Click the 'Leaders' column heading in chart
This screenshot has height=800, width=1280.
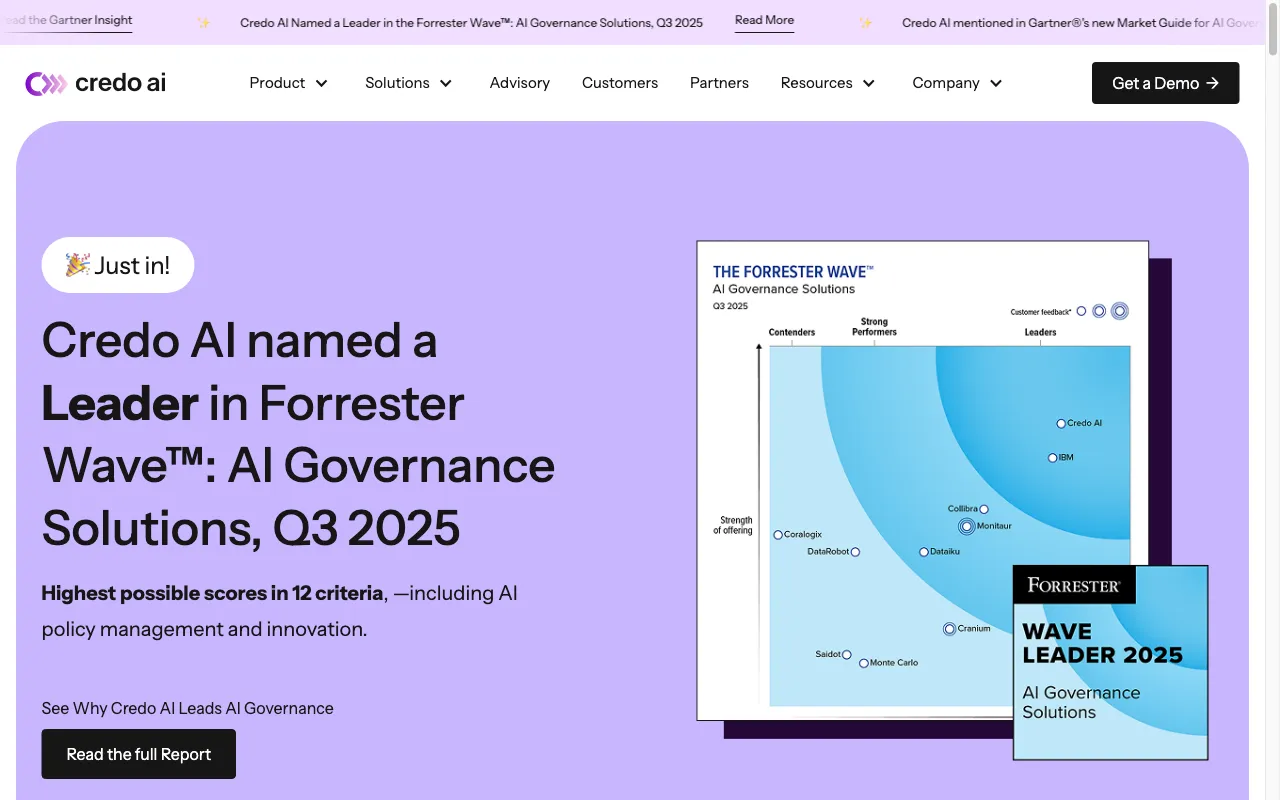tap(1040, 332)
